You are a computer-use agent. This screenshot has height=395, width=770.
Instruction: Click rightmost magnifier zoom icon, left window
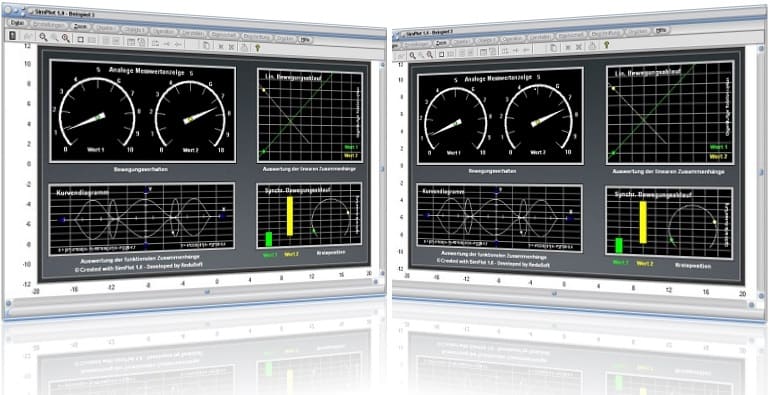tap(65, 38)
